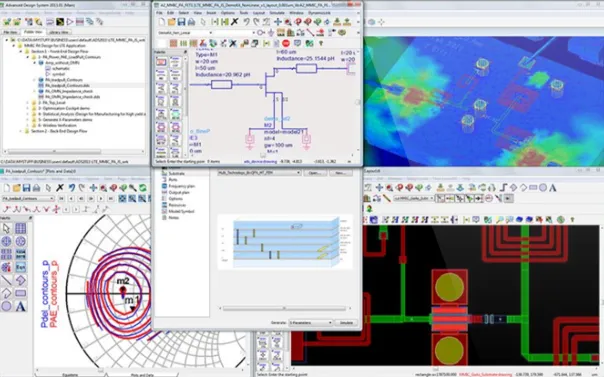The height and width of the screenshot is (377, 604).
Task: Click Simulate button in EM setup dialog
Action: (x=346, y=323)
